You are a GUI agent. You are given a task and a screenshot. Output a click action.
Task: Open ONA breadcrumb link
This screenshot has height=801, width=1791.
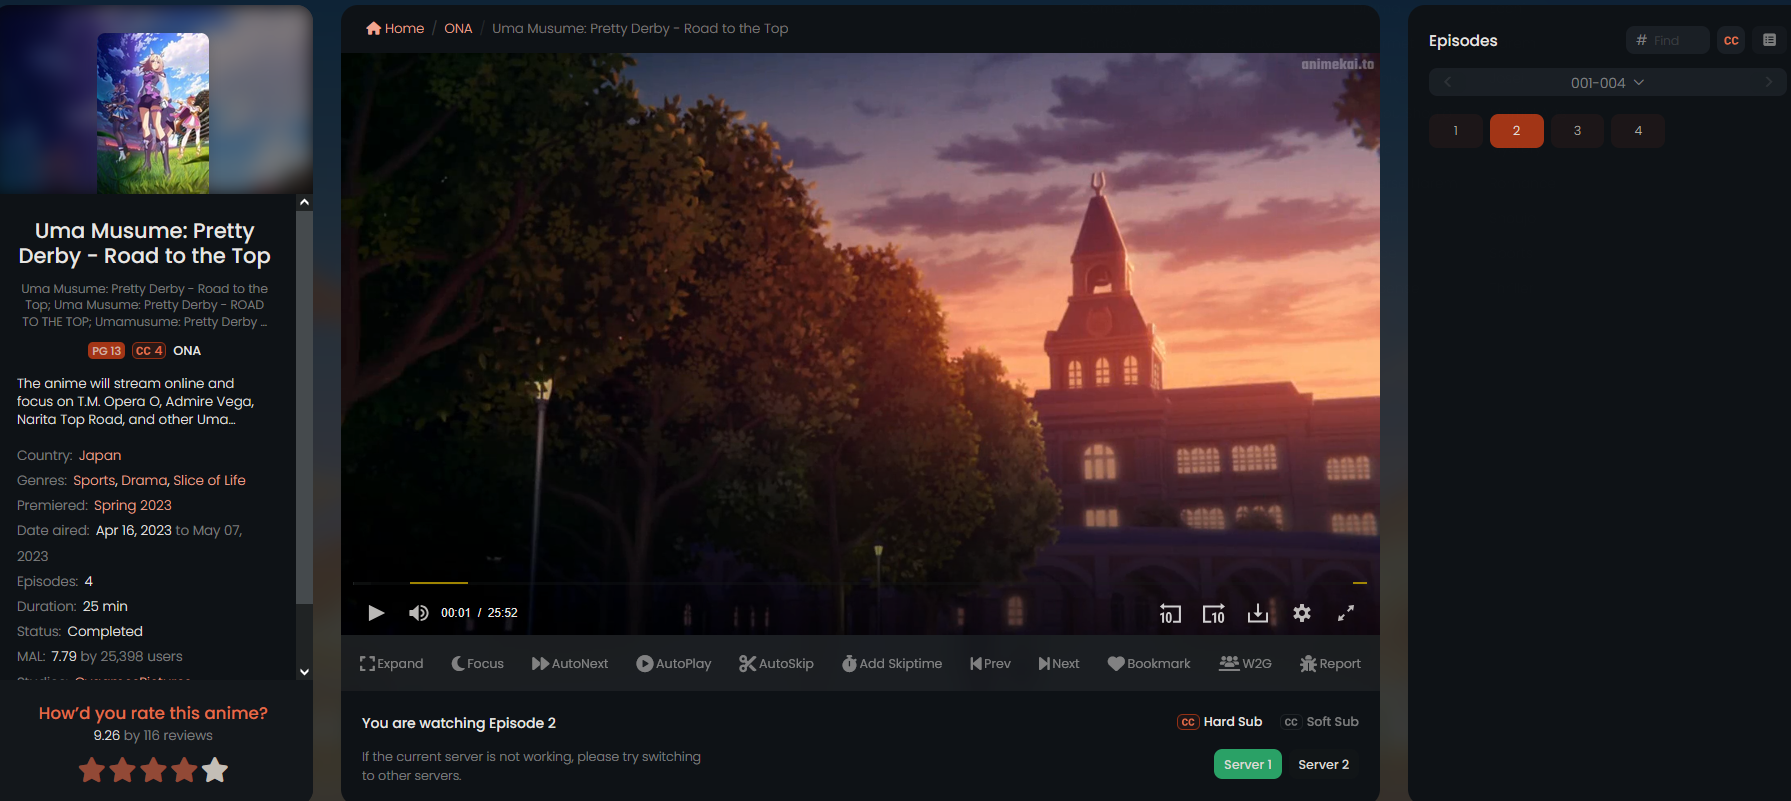coord(458,29)
